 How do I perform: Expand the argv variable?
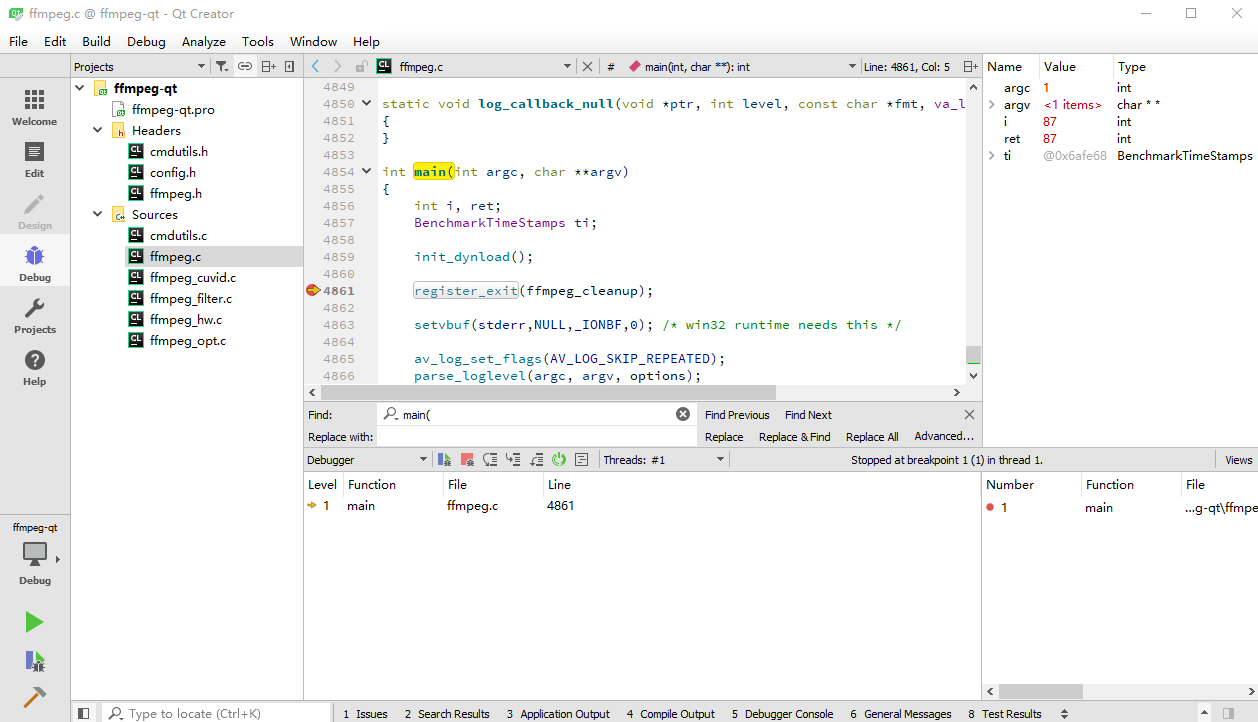coord(992,104)
